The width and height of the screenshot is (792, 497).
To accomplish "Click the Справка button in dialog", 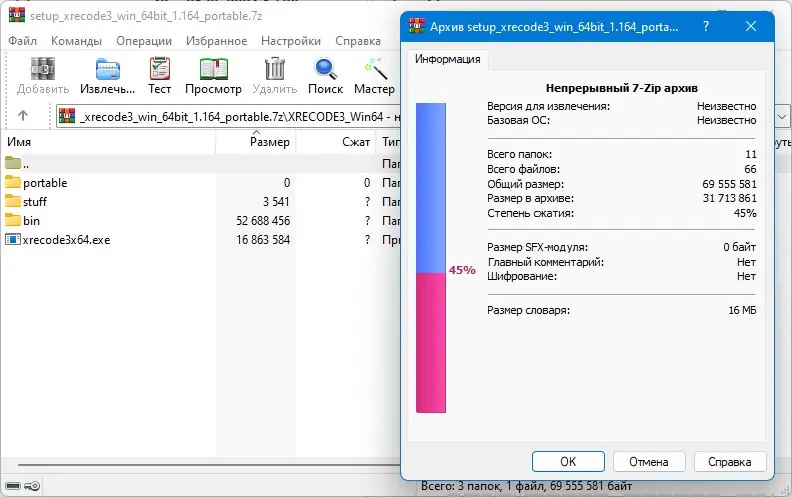I will 730,462.
